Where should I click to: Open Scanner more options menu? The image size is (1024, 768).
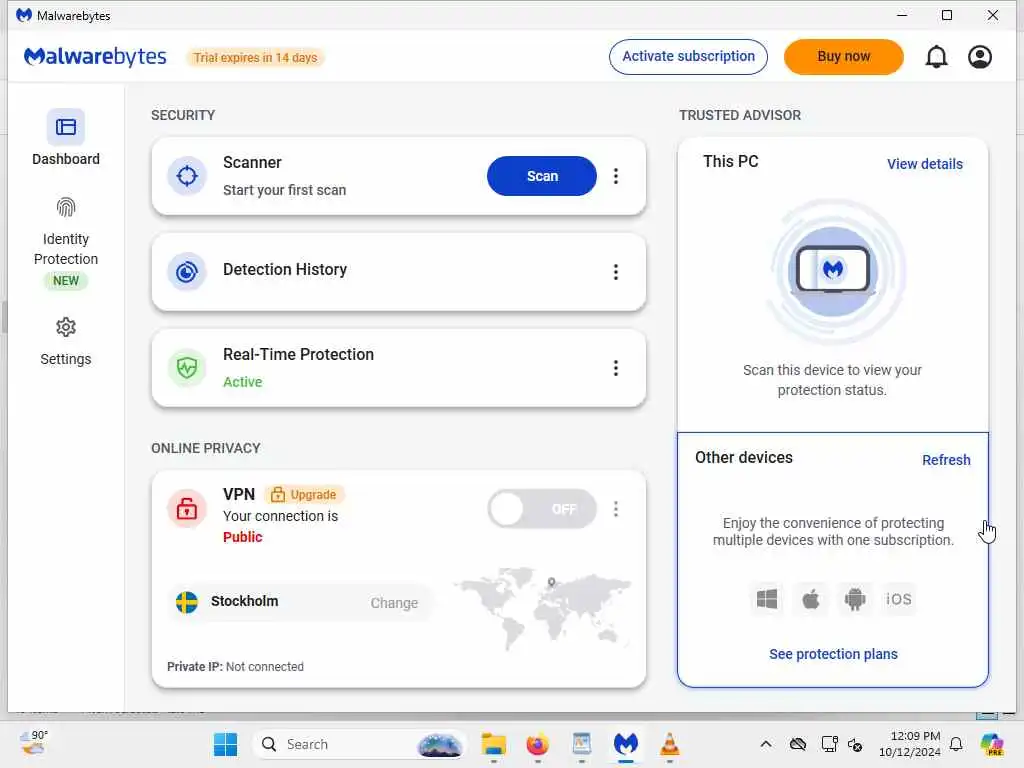pyautogui.click(x=616, y=176)
